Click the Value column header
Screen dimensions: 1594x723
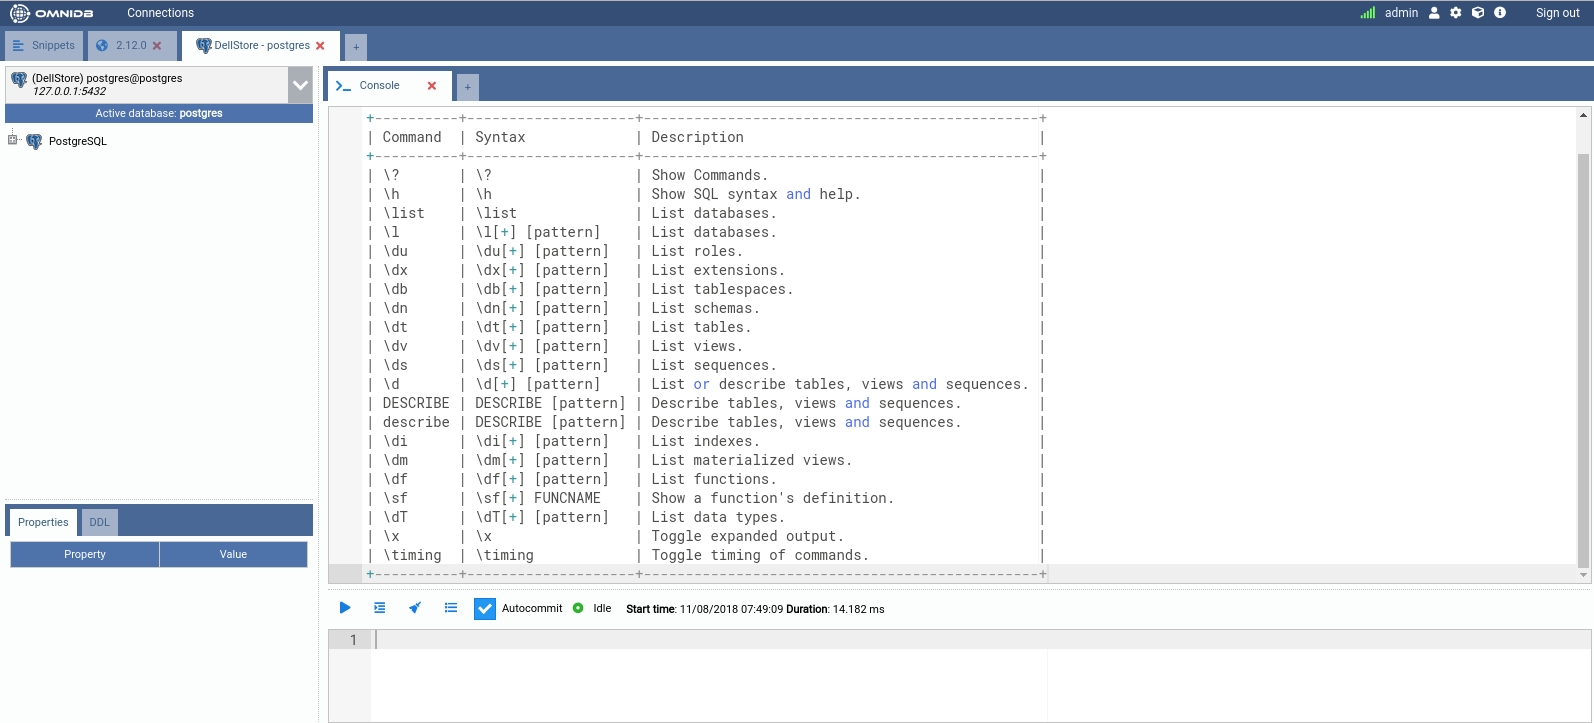point(233,554)
